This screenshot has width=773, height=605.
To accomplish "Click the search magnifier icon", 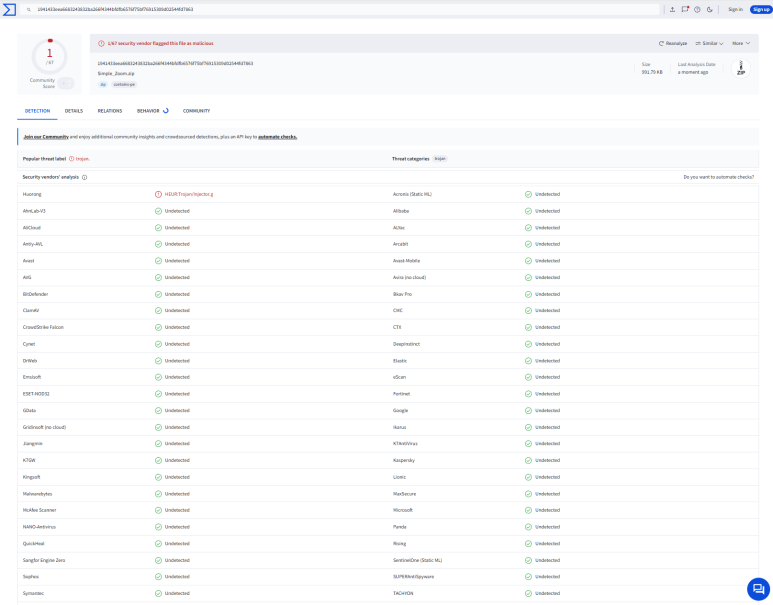I will click(x=29, y=9).
